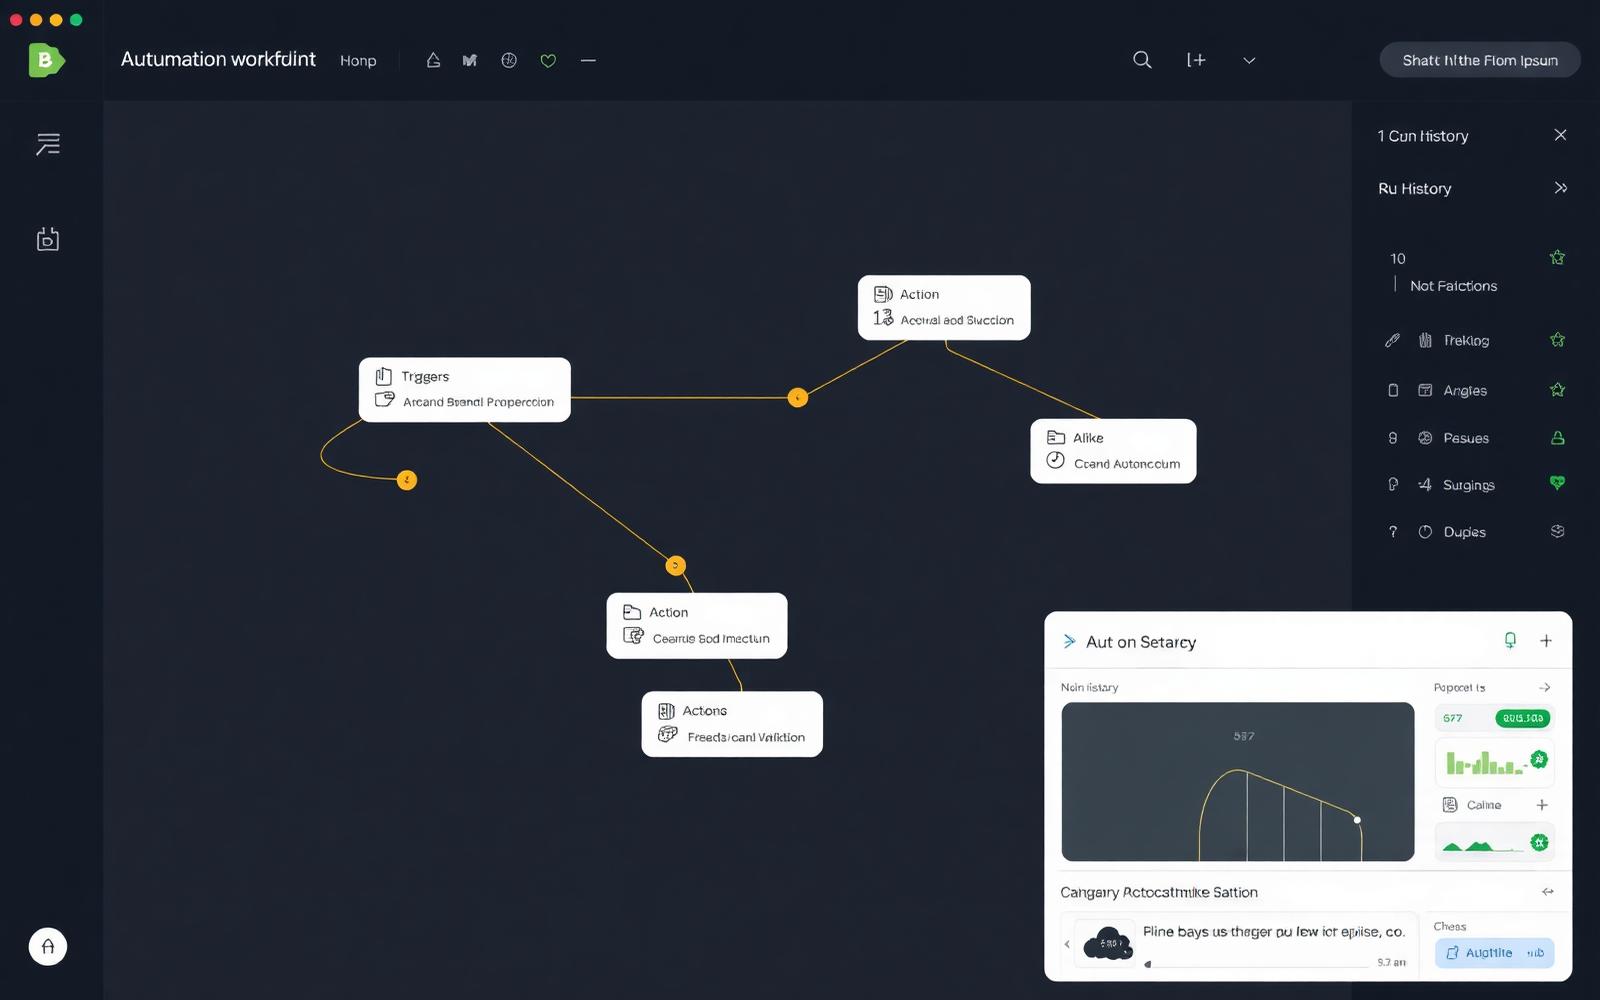
Task: Open Popcet ls arrow link
Action: [1545, 687]
